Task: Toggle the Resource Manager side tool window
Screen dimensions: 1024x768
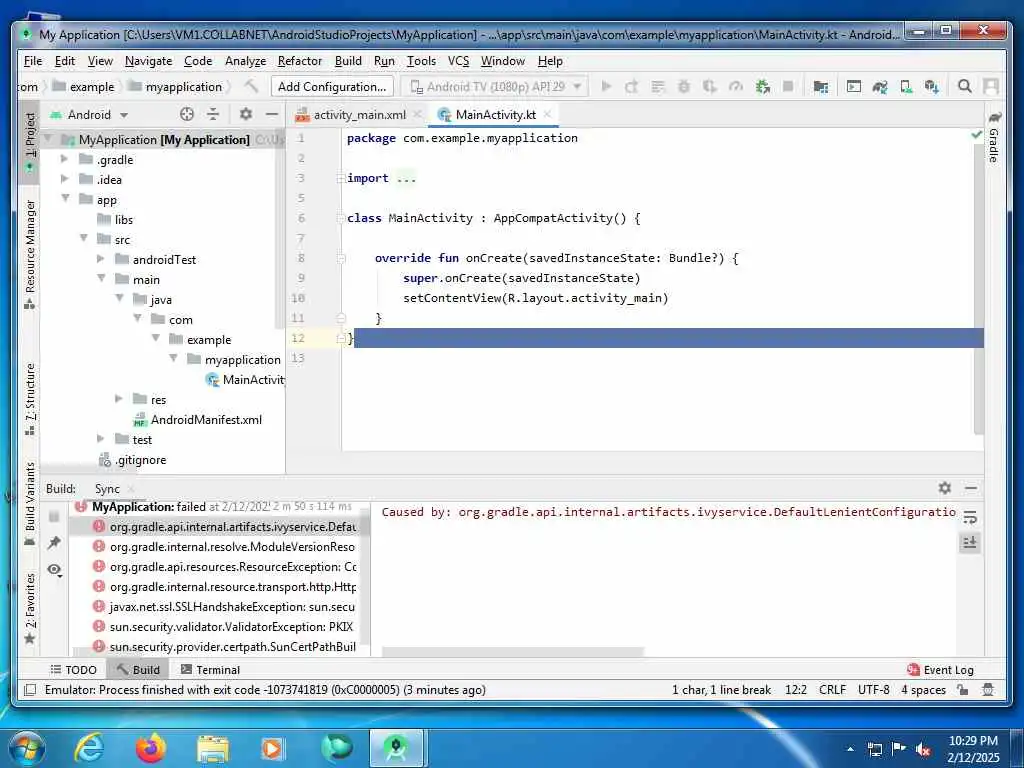Action: [29, 254]
